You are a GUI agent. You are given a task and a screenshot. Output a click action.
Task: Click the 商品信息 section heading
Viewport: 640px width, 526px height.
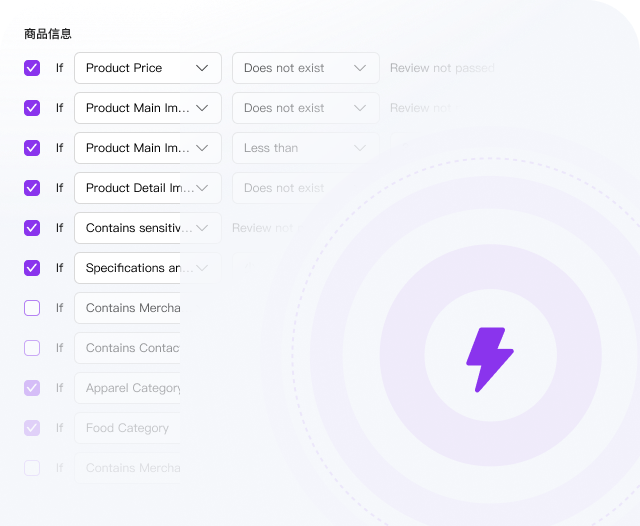[x=48, y=34]
